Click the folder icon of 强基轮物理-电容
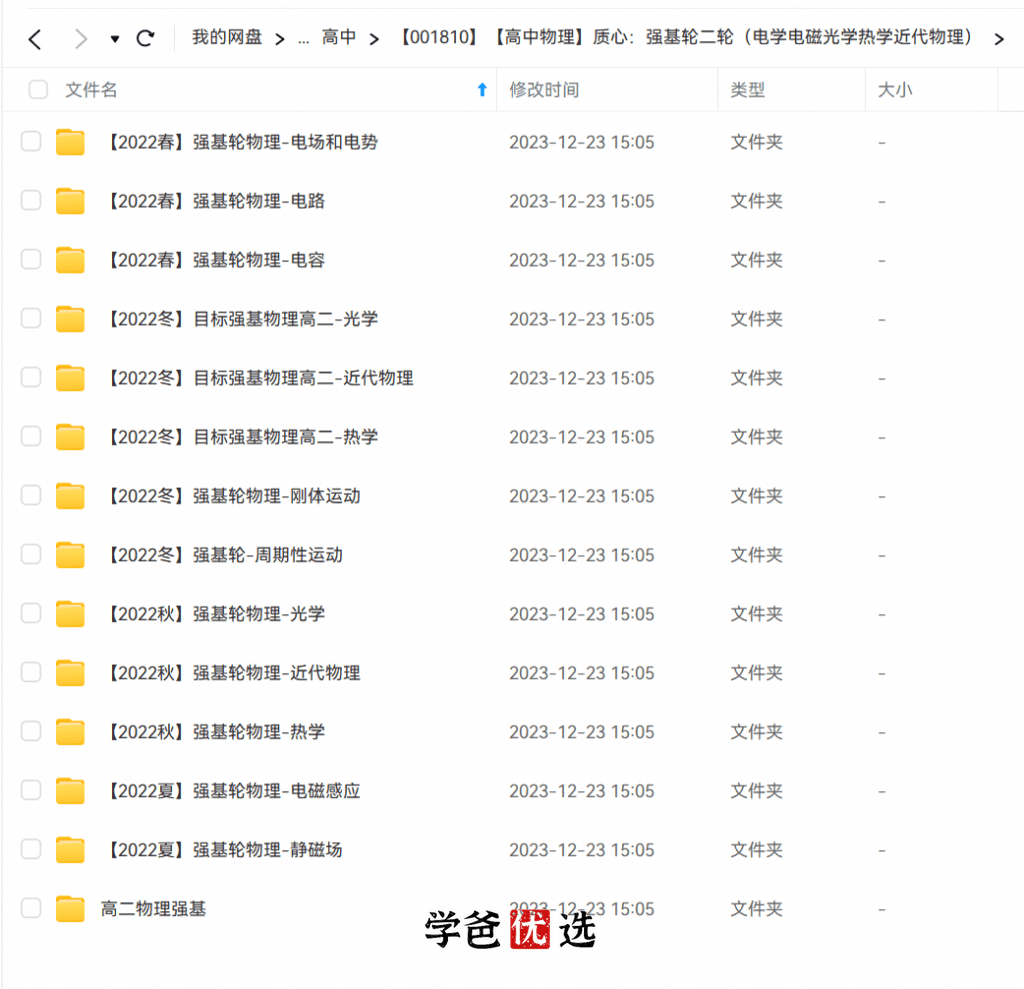1024x989 pixels. tap(70, 259)
